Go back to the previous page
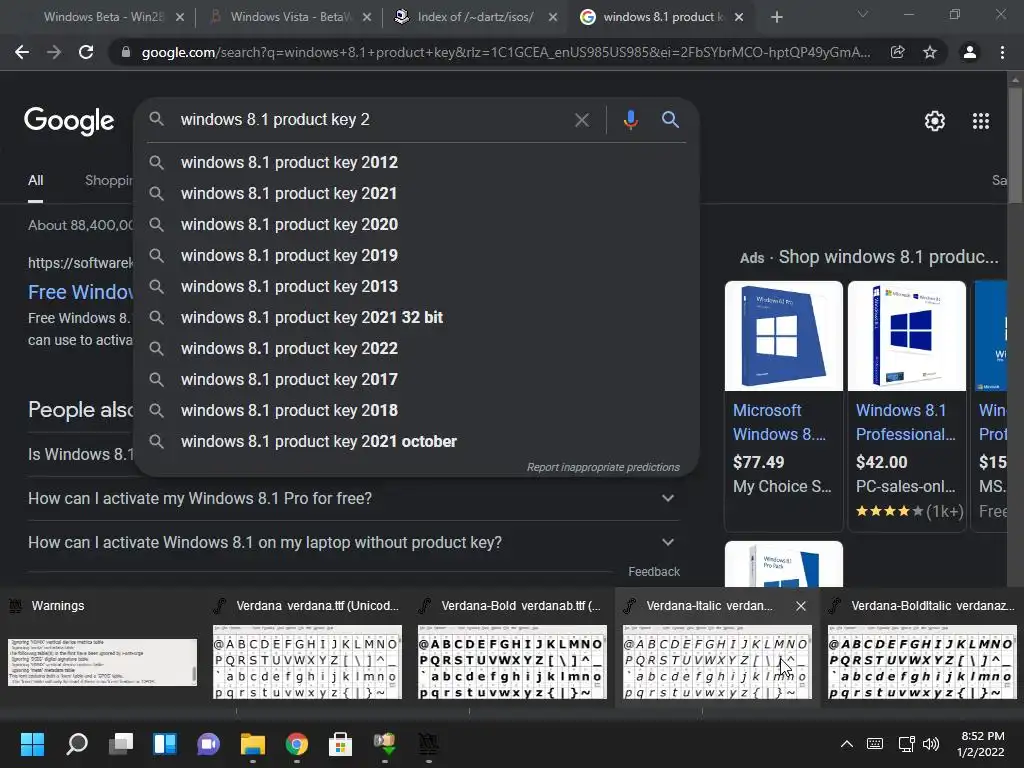The image size is (1024, 768). [x=22, y=52]
